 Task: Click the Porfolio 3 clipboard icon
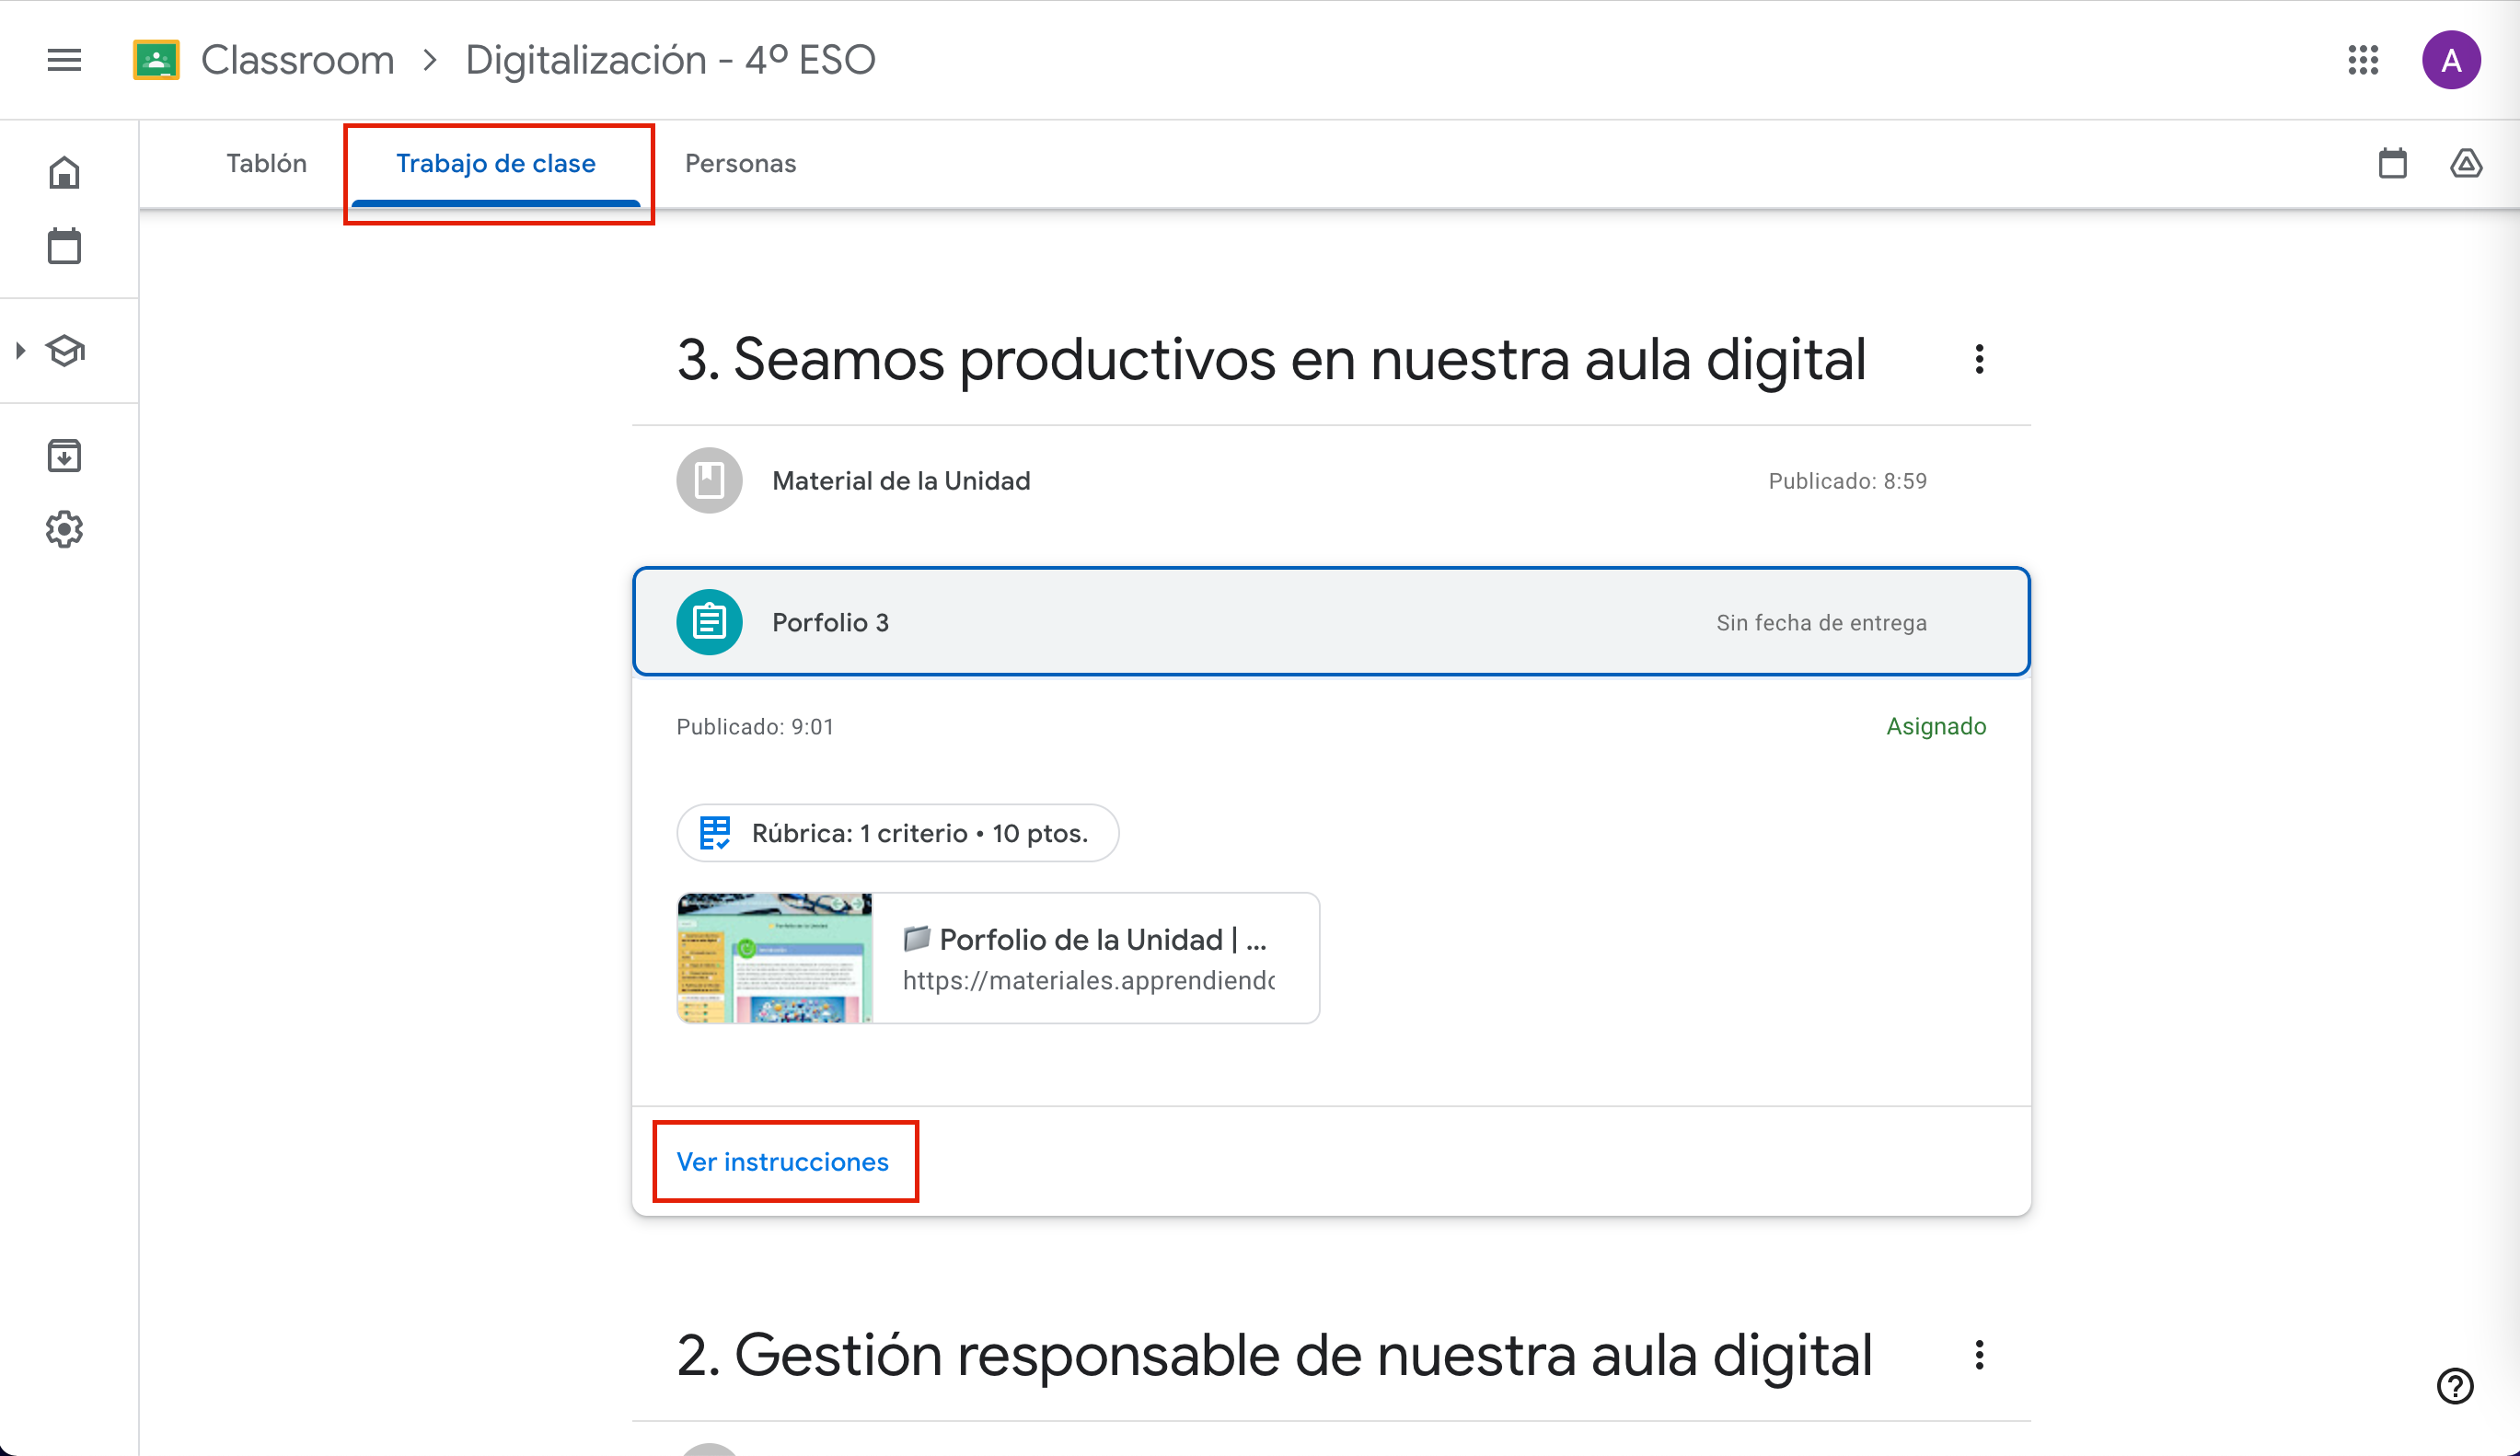[x=709, y=621]
